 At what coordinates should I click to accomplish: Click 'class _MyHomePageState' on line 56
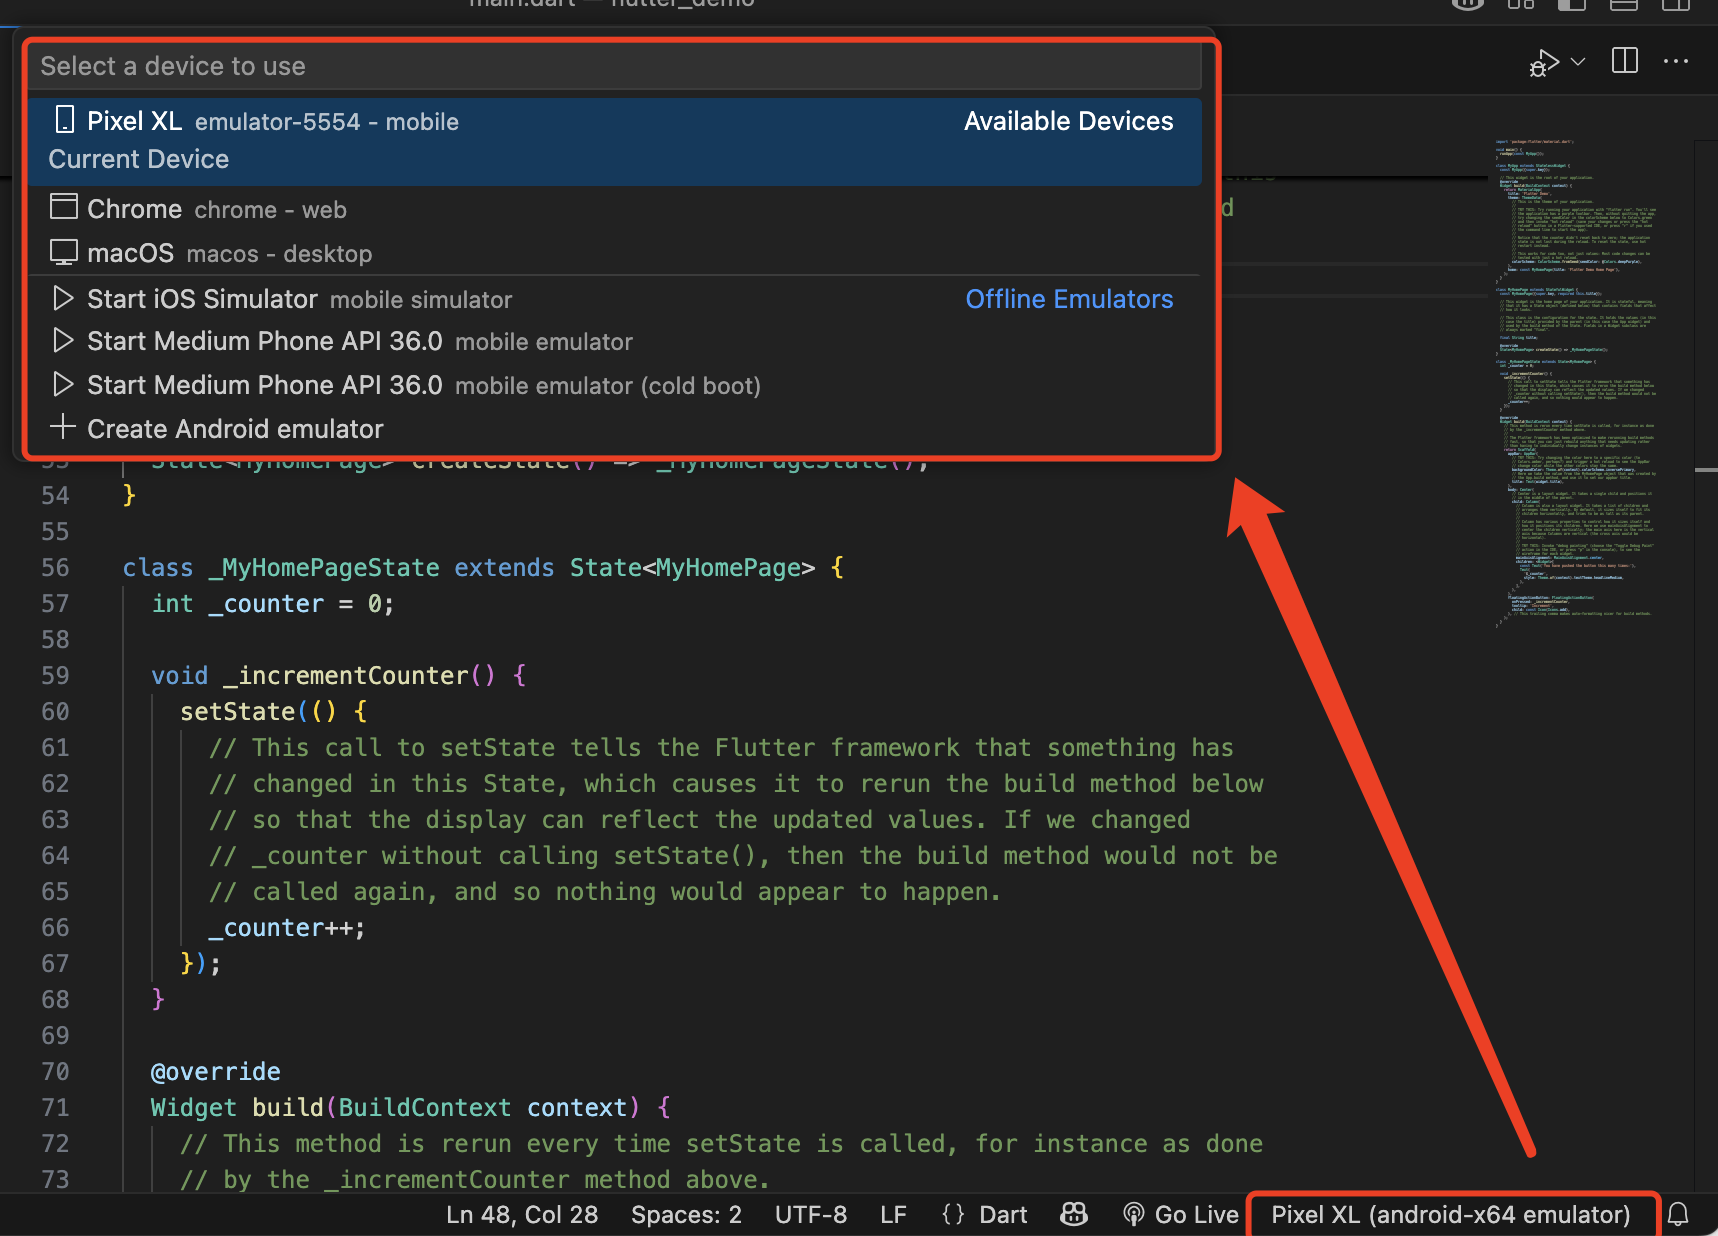point(281,568)
